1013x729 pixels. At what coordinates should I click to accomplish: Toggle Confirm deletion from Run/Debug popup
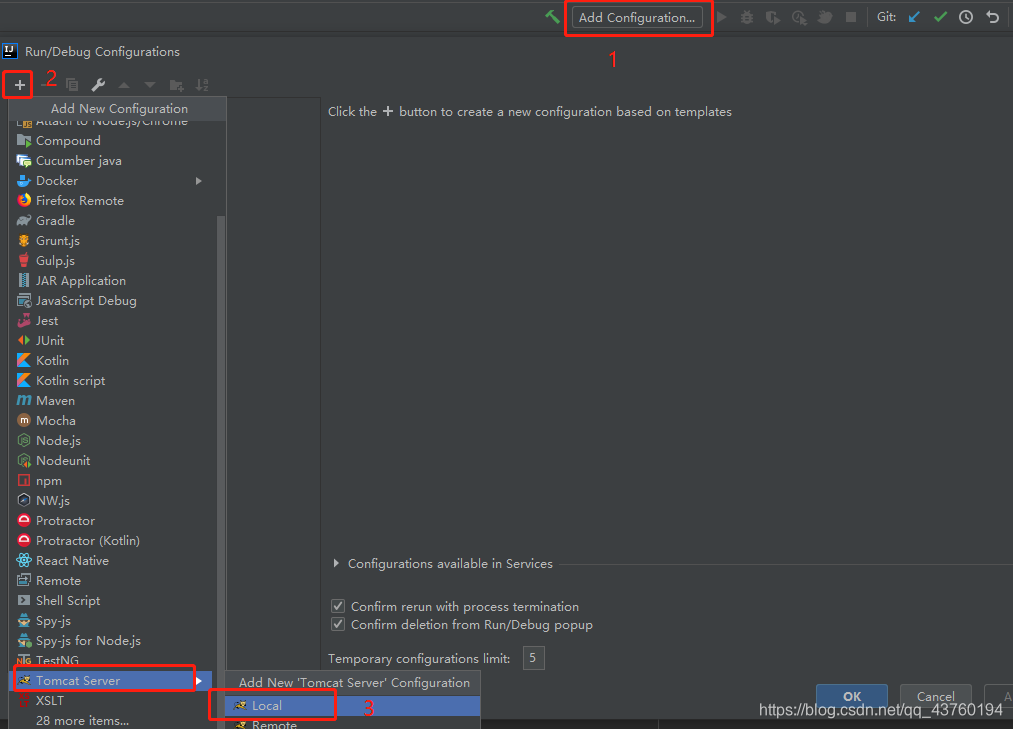click(338, 624)
